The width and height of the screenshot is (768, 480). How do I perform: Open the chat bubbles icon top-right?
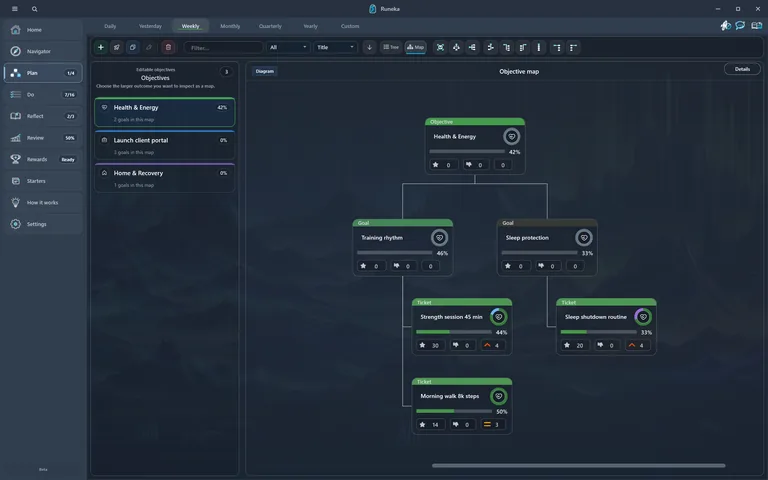[x=740, y=25]
